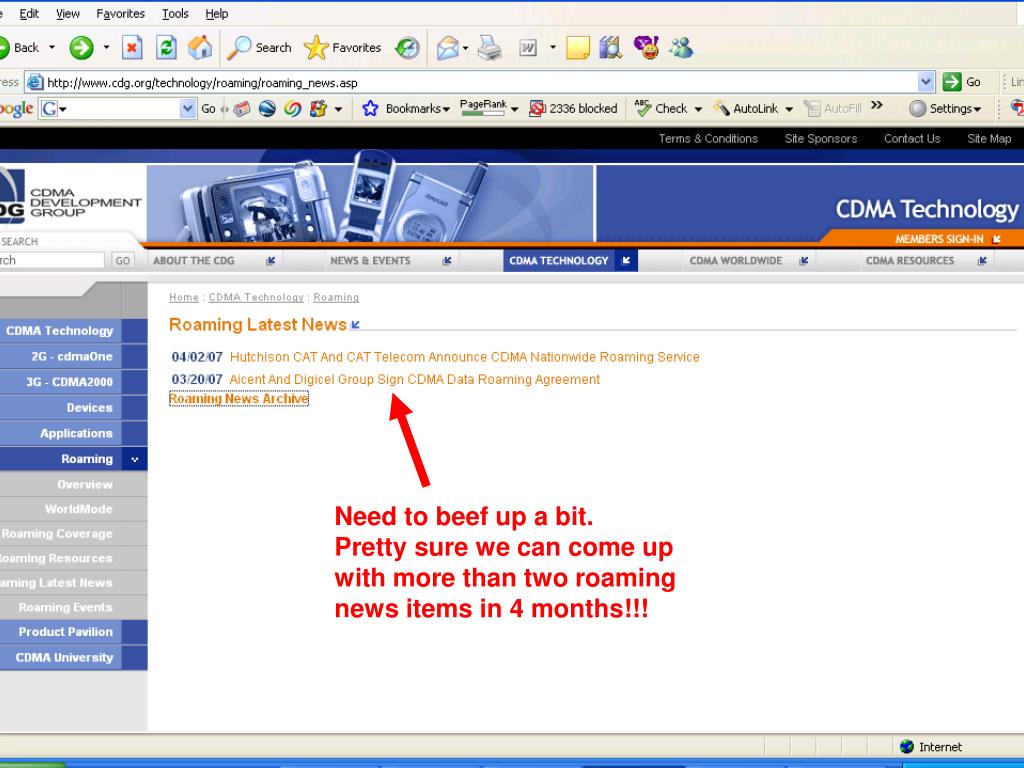Screen dimensions: 1024x768
Task: Click the site search GO button
Action: pos(122,261)
